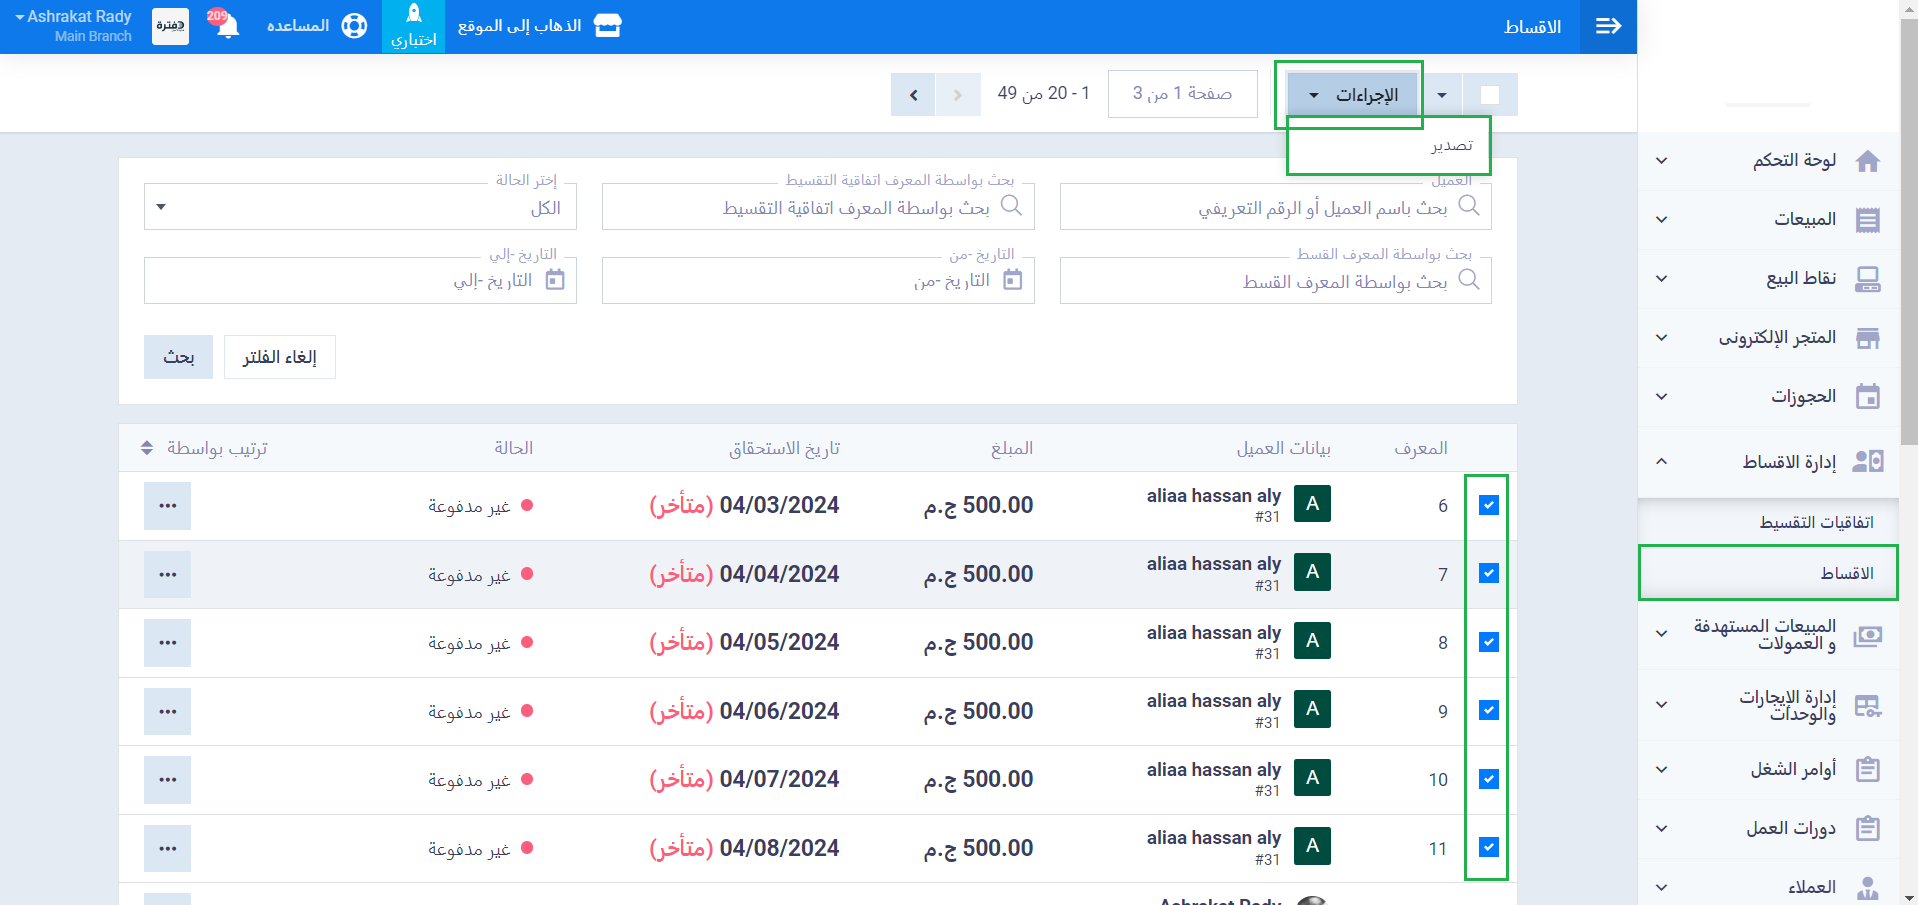Click the sort arrows icon in table header
The height and width of the screenshot is (905, 1918).
[x=147, y=448]
